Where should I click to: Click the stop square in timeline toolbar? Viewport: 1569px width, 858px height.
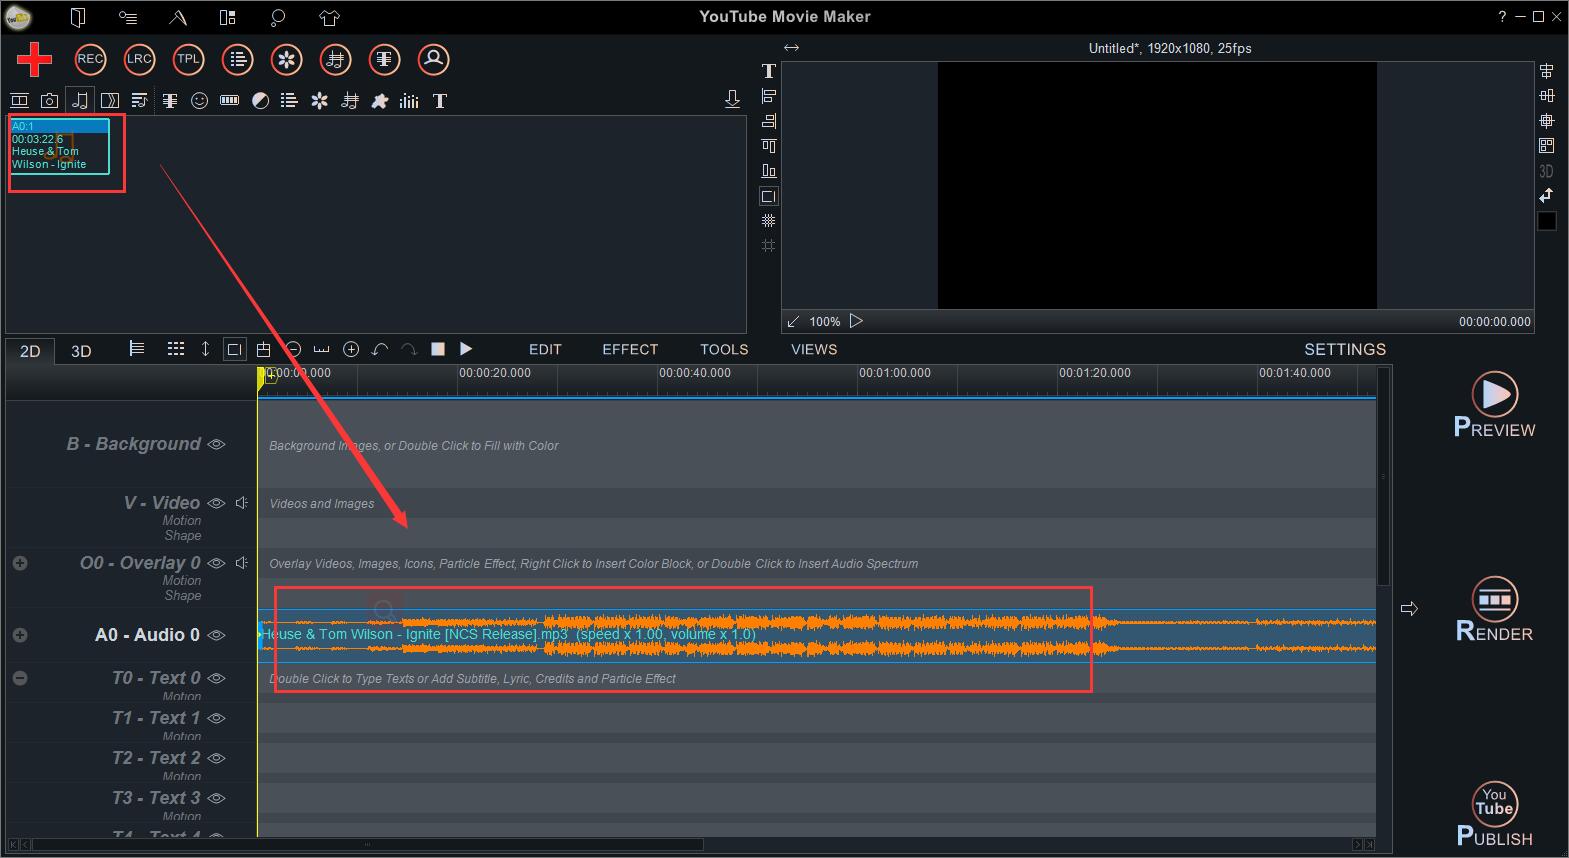437,349
